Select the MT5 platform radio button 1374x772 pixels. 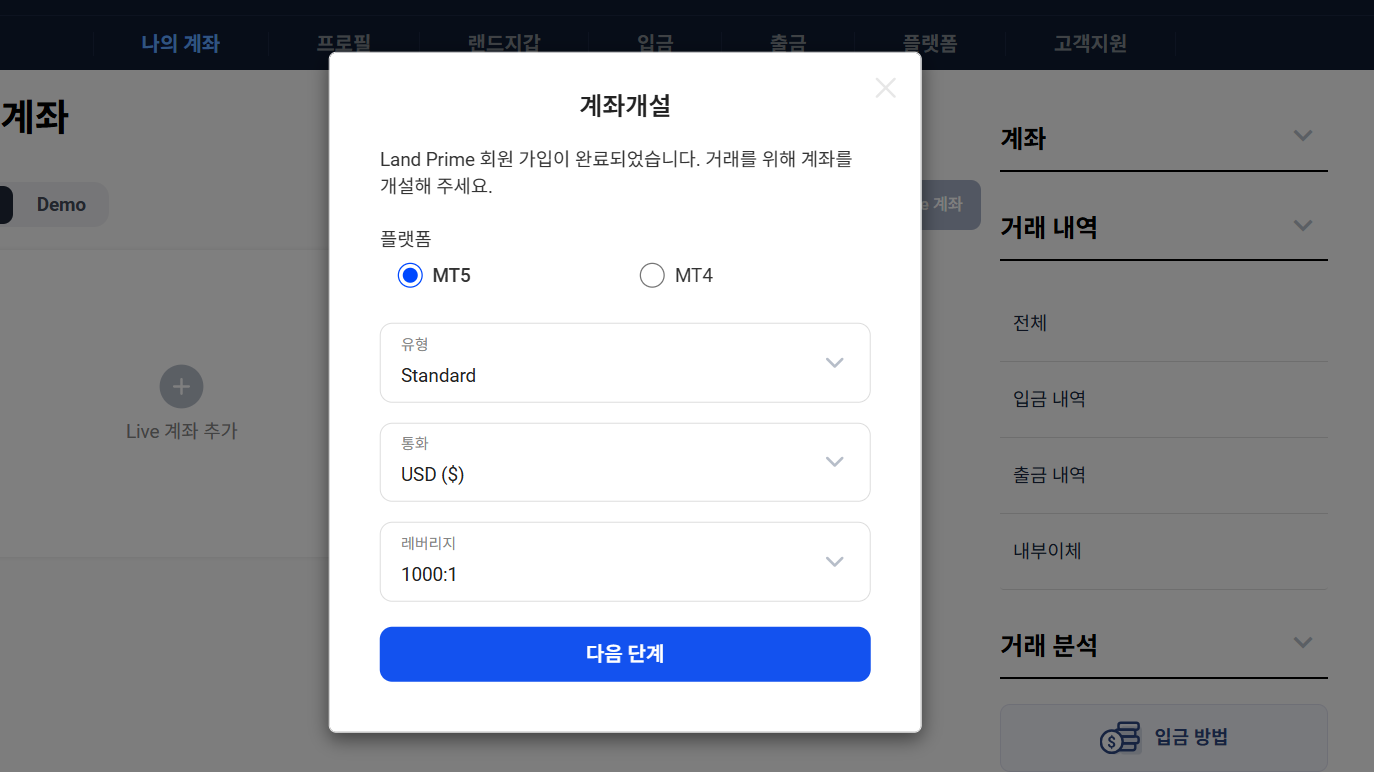click(x=410, y=275)
